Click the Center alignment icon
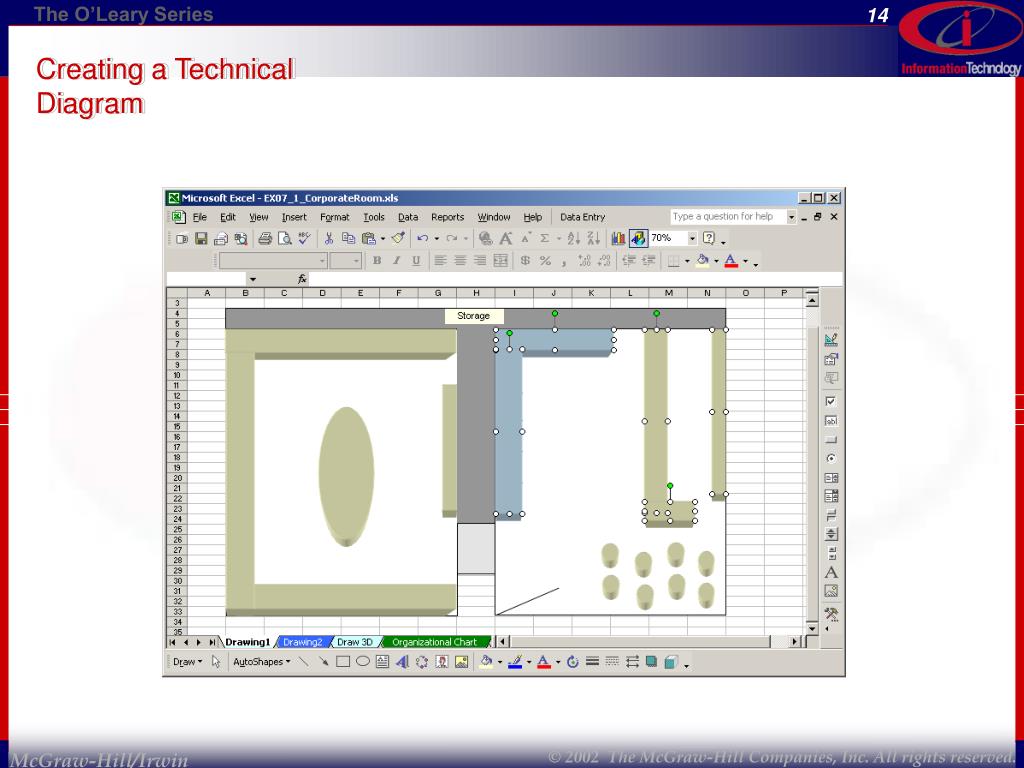1024x768 pixels. tap(460, 261)
